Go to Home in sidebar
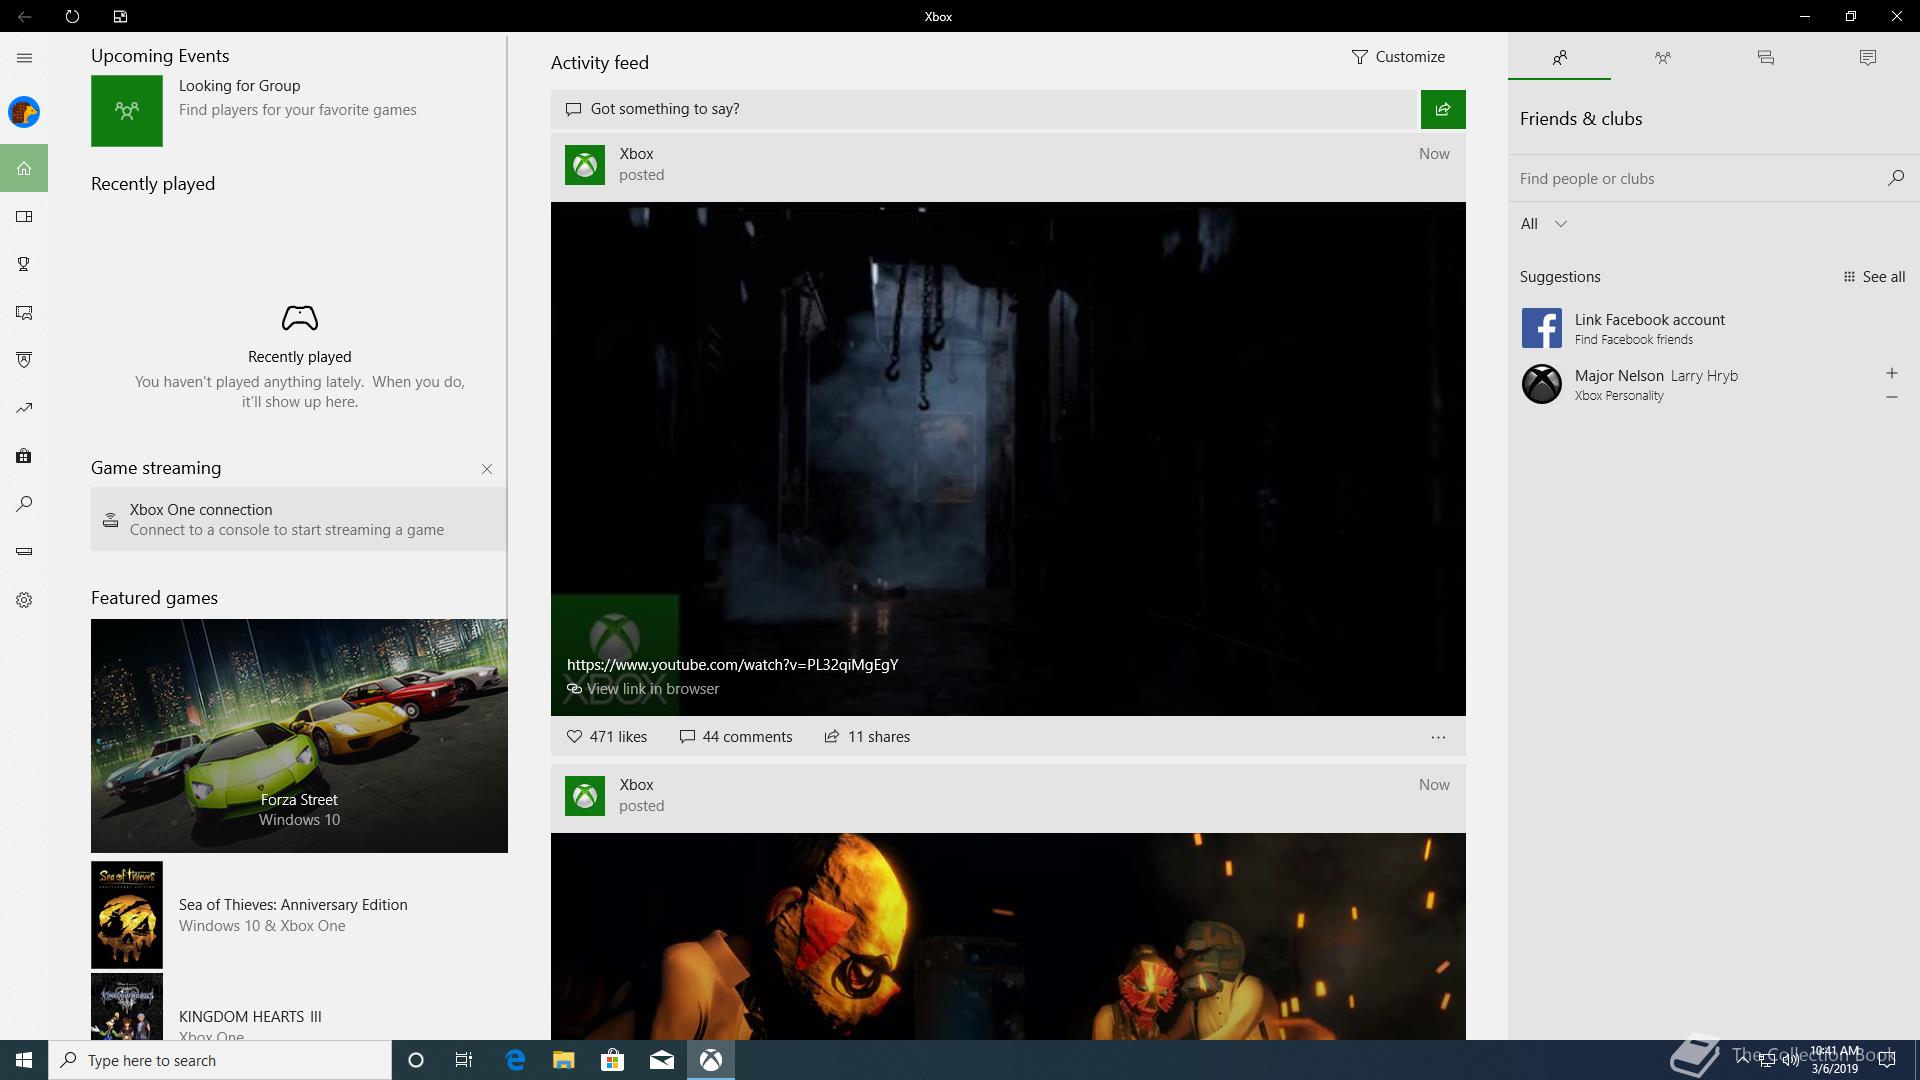1920x1080 pixels. click(24, 168)
